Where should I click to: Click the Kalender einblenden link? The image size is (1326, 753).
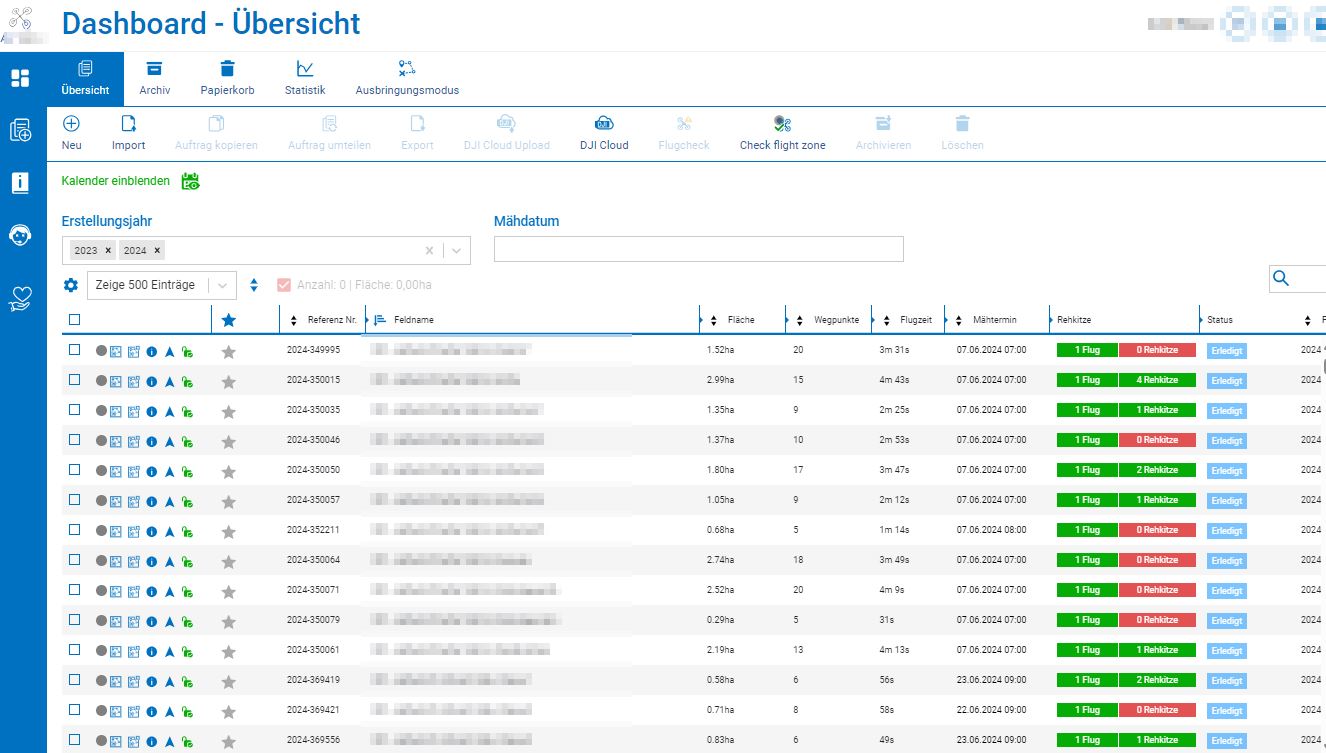coord(115,181)
